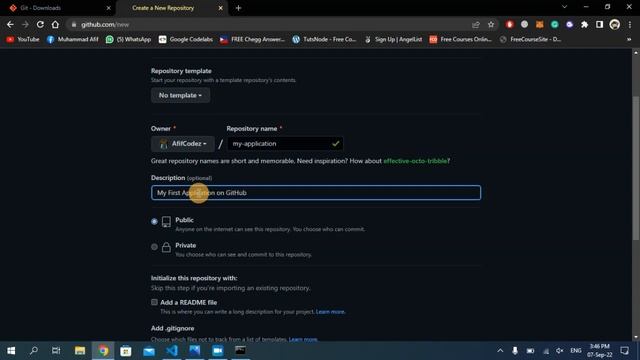
Task: Open the tab search dropdown arrow
Action: (564, 7)
